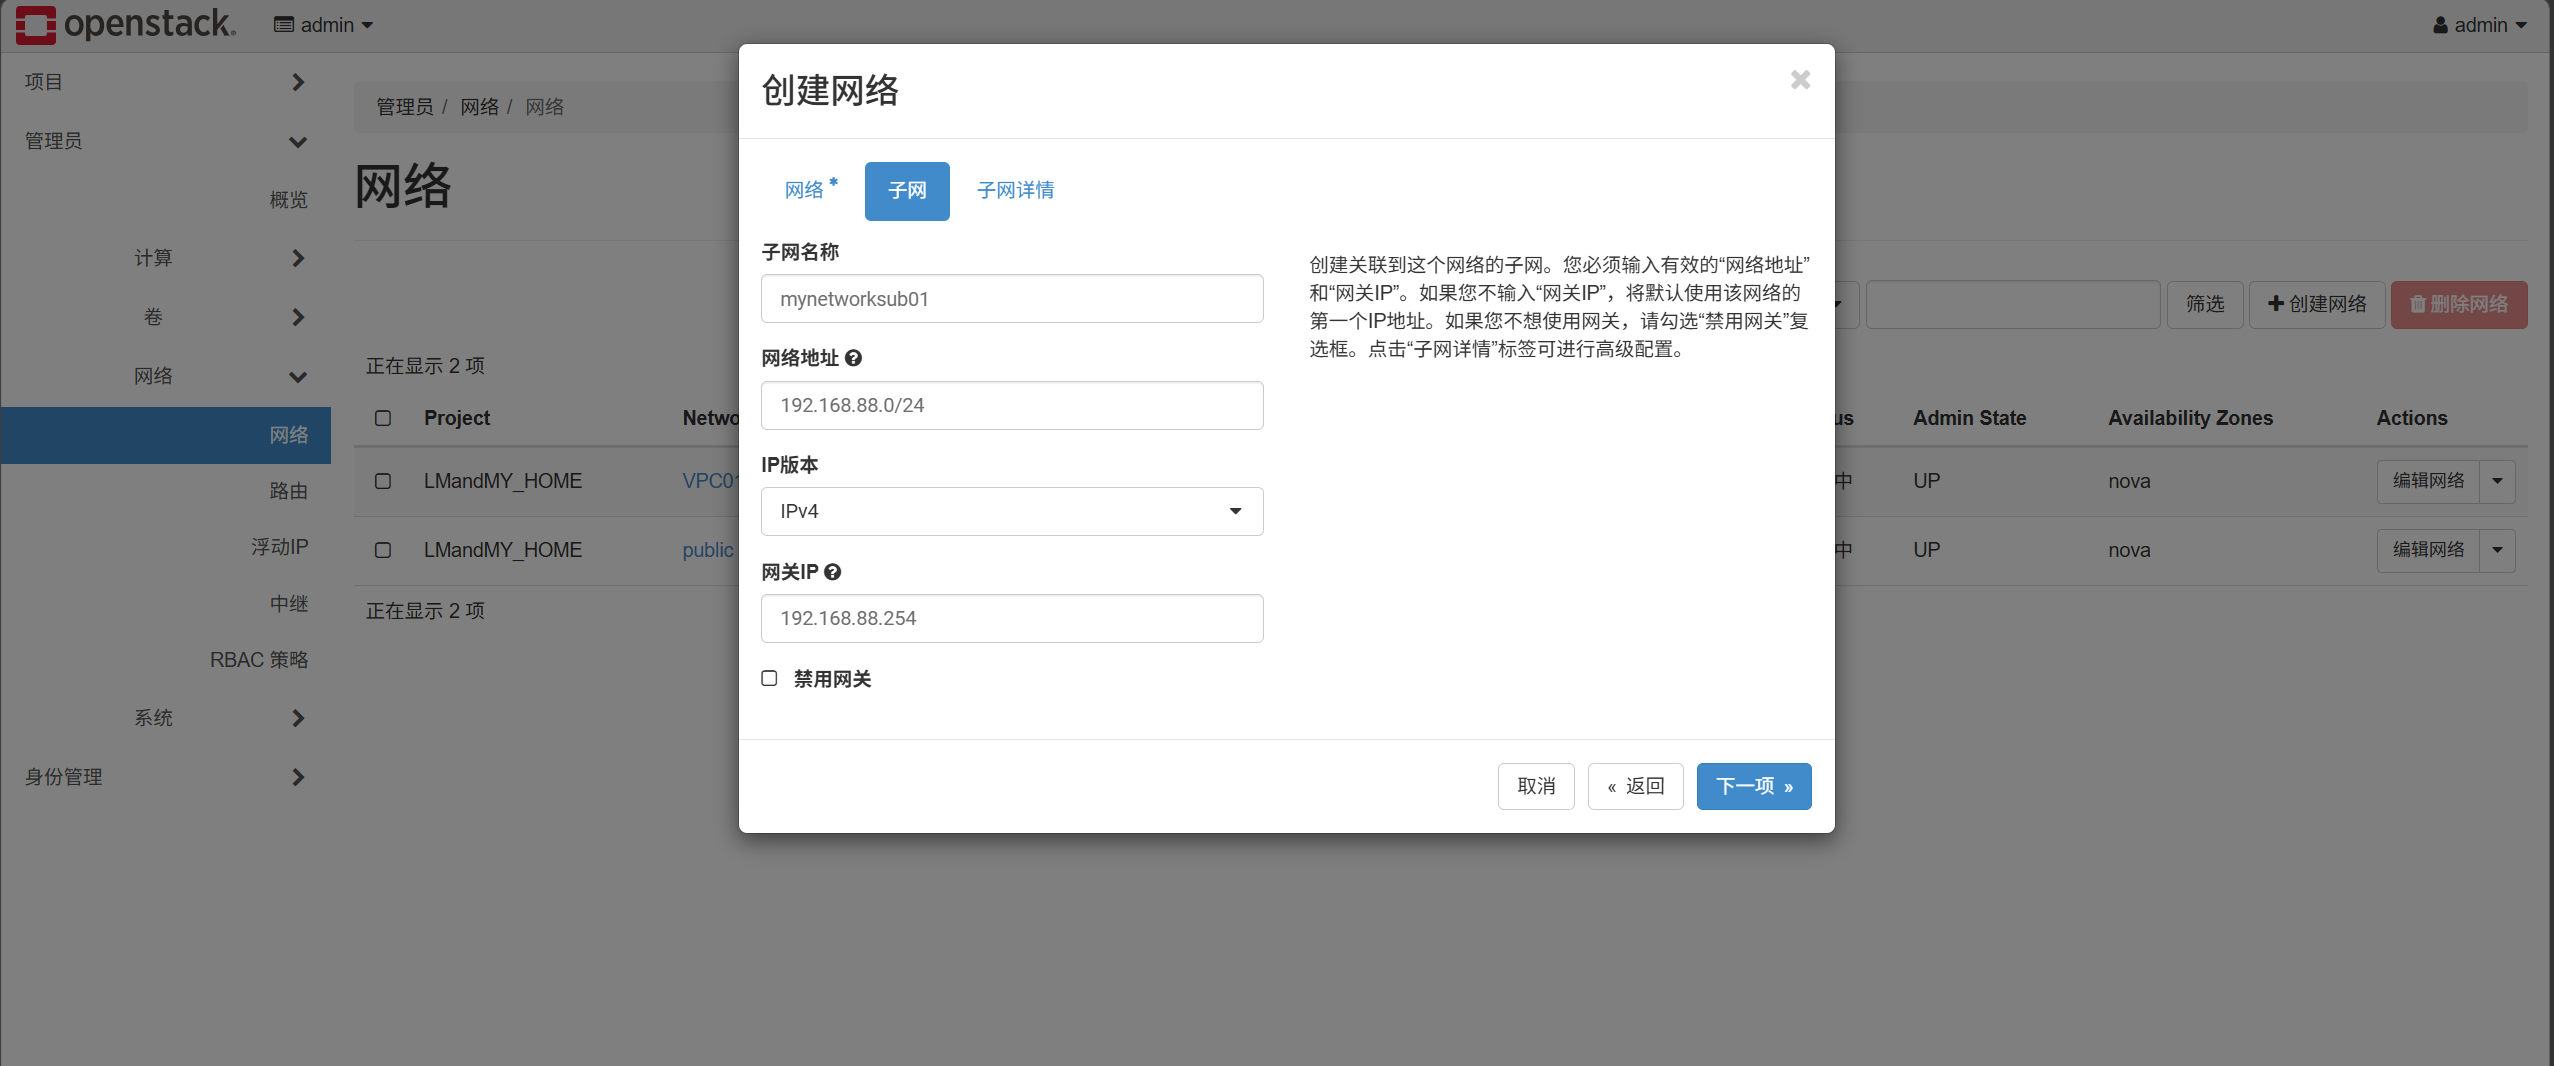Open the 浮动IP sidebar item
Screen dimensions: 2554x1066
click(279, 547)
